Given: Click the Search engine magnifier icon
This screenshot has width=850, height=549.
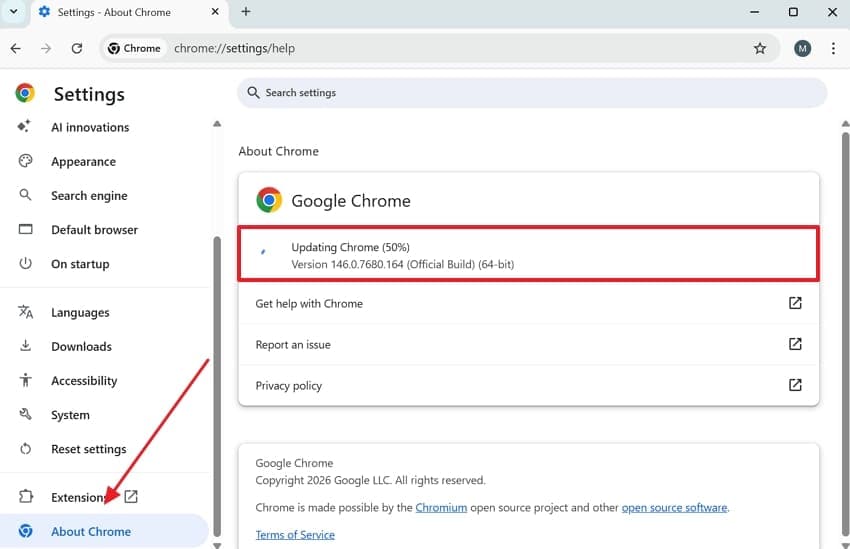Looking at the screenshot, I should coord(25,195).
